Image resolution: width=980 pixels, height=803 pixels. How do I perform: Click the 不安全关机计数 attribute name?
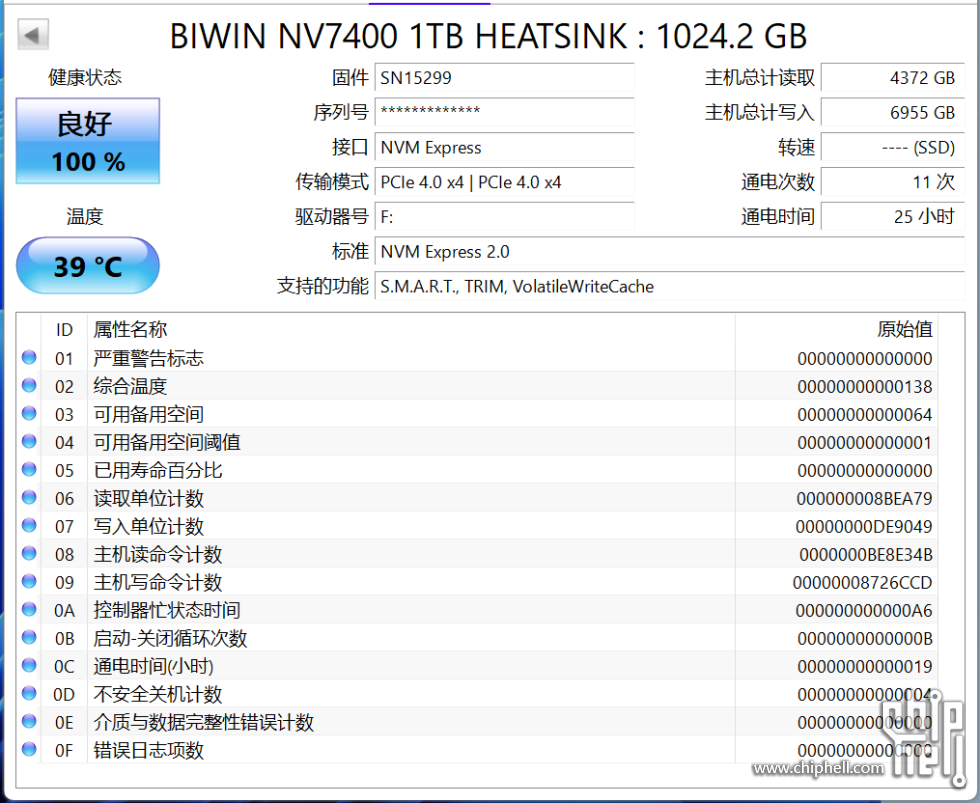click(158, 694)
